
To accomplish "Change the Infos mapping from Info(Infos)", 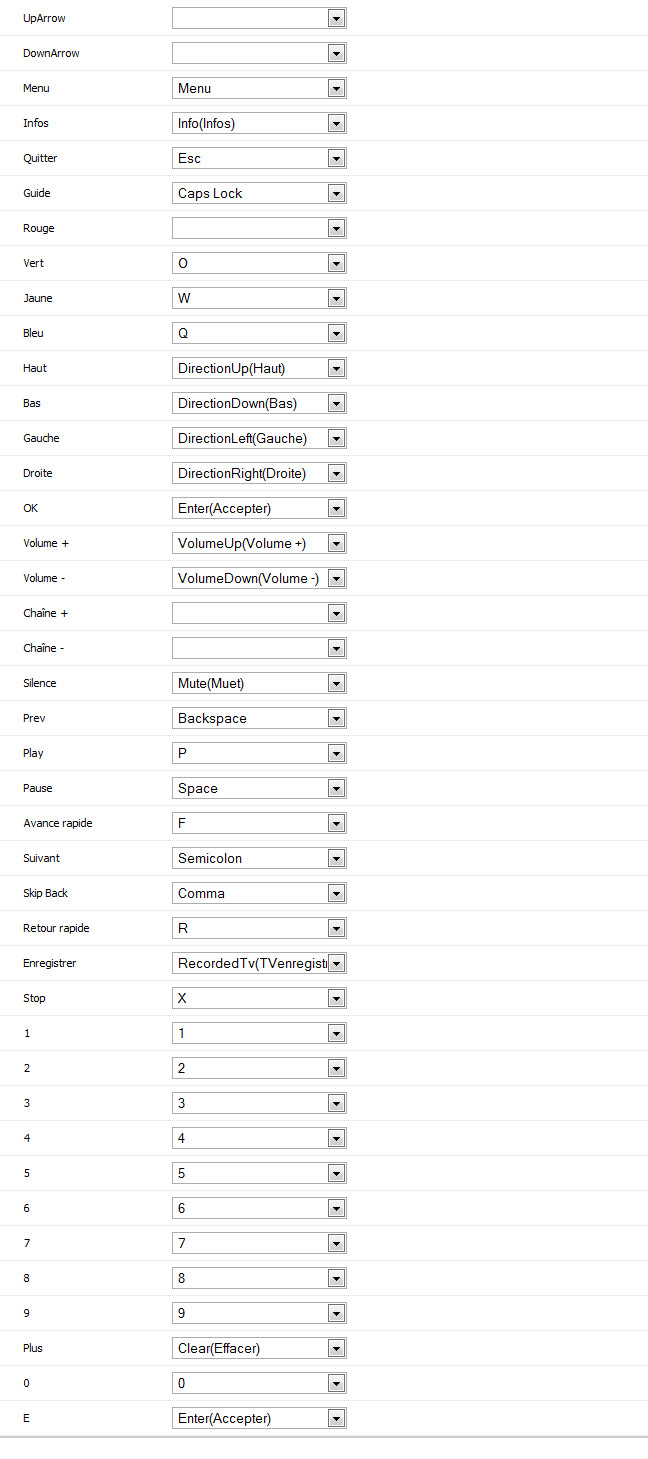I will click(259, 123).
